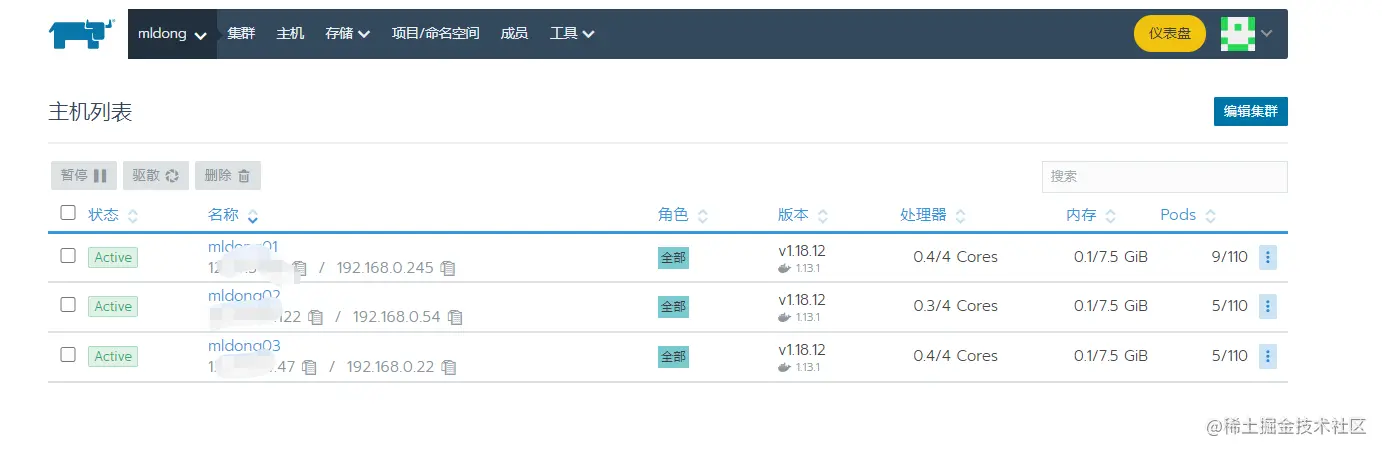Image resolution: width=1382 pixels, height=452 pixels.
Task: Copy IP 192.168.0.54 to clipboard
Action: click(455, 317)
